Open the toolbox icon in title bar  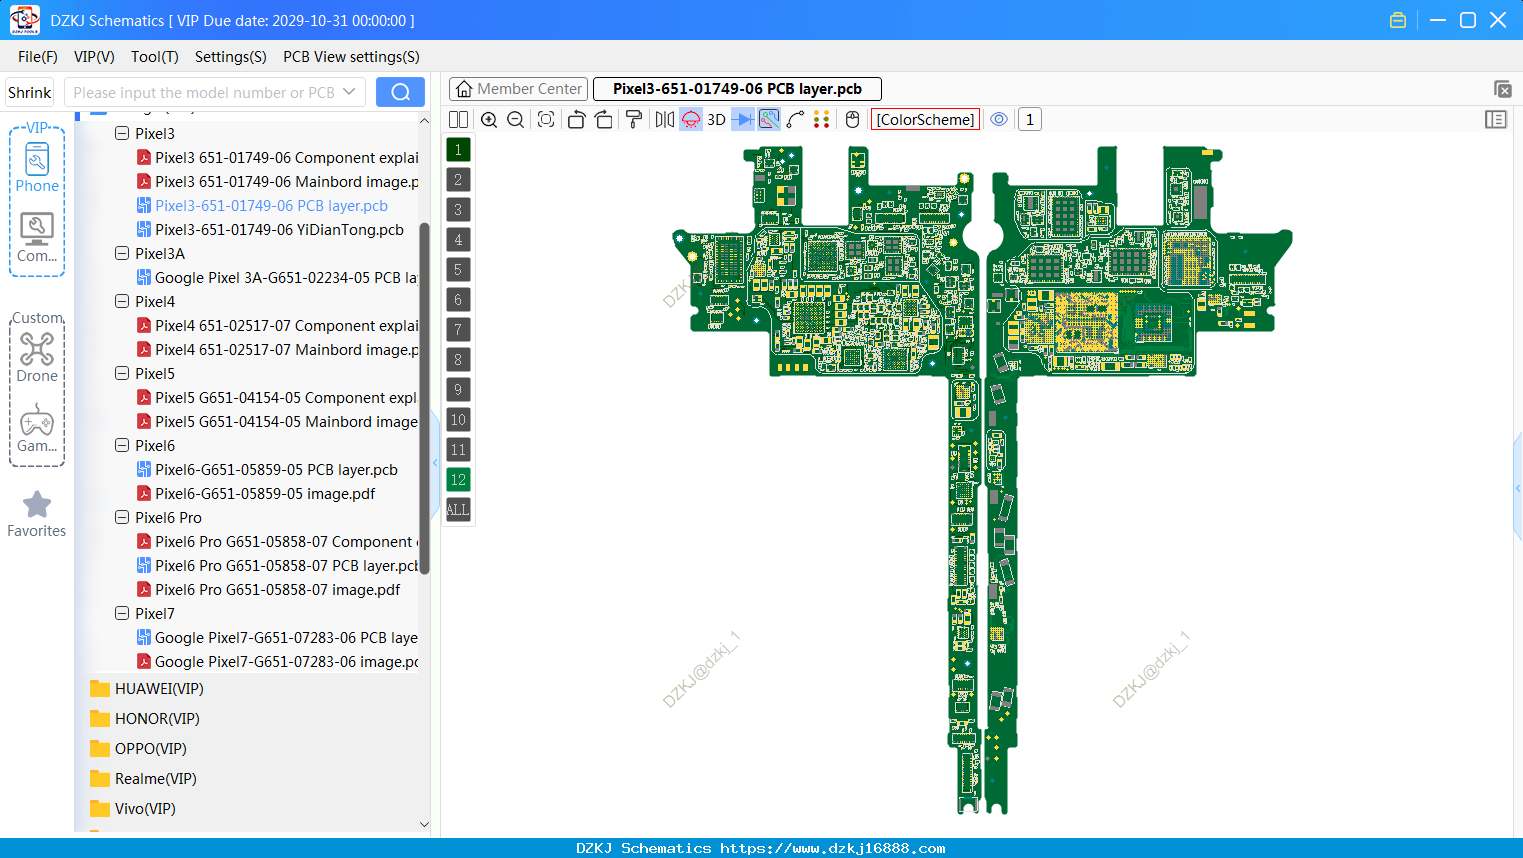pyautogui.click(x=1398, y=20)
